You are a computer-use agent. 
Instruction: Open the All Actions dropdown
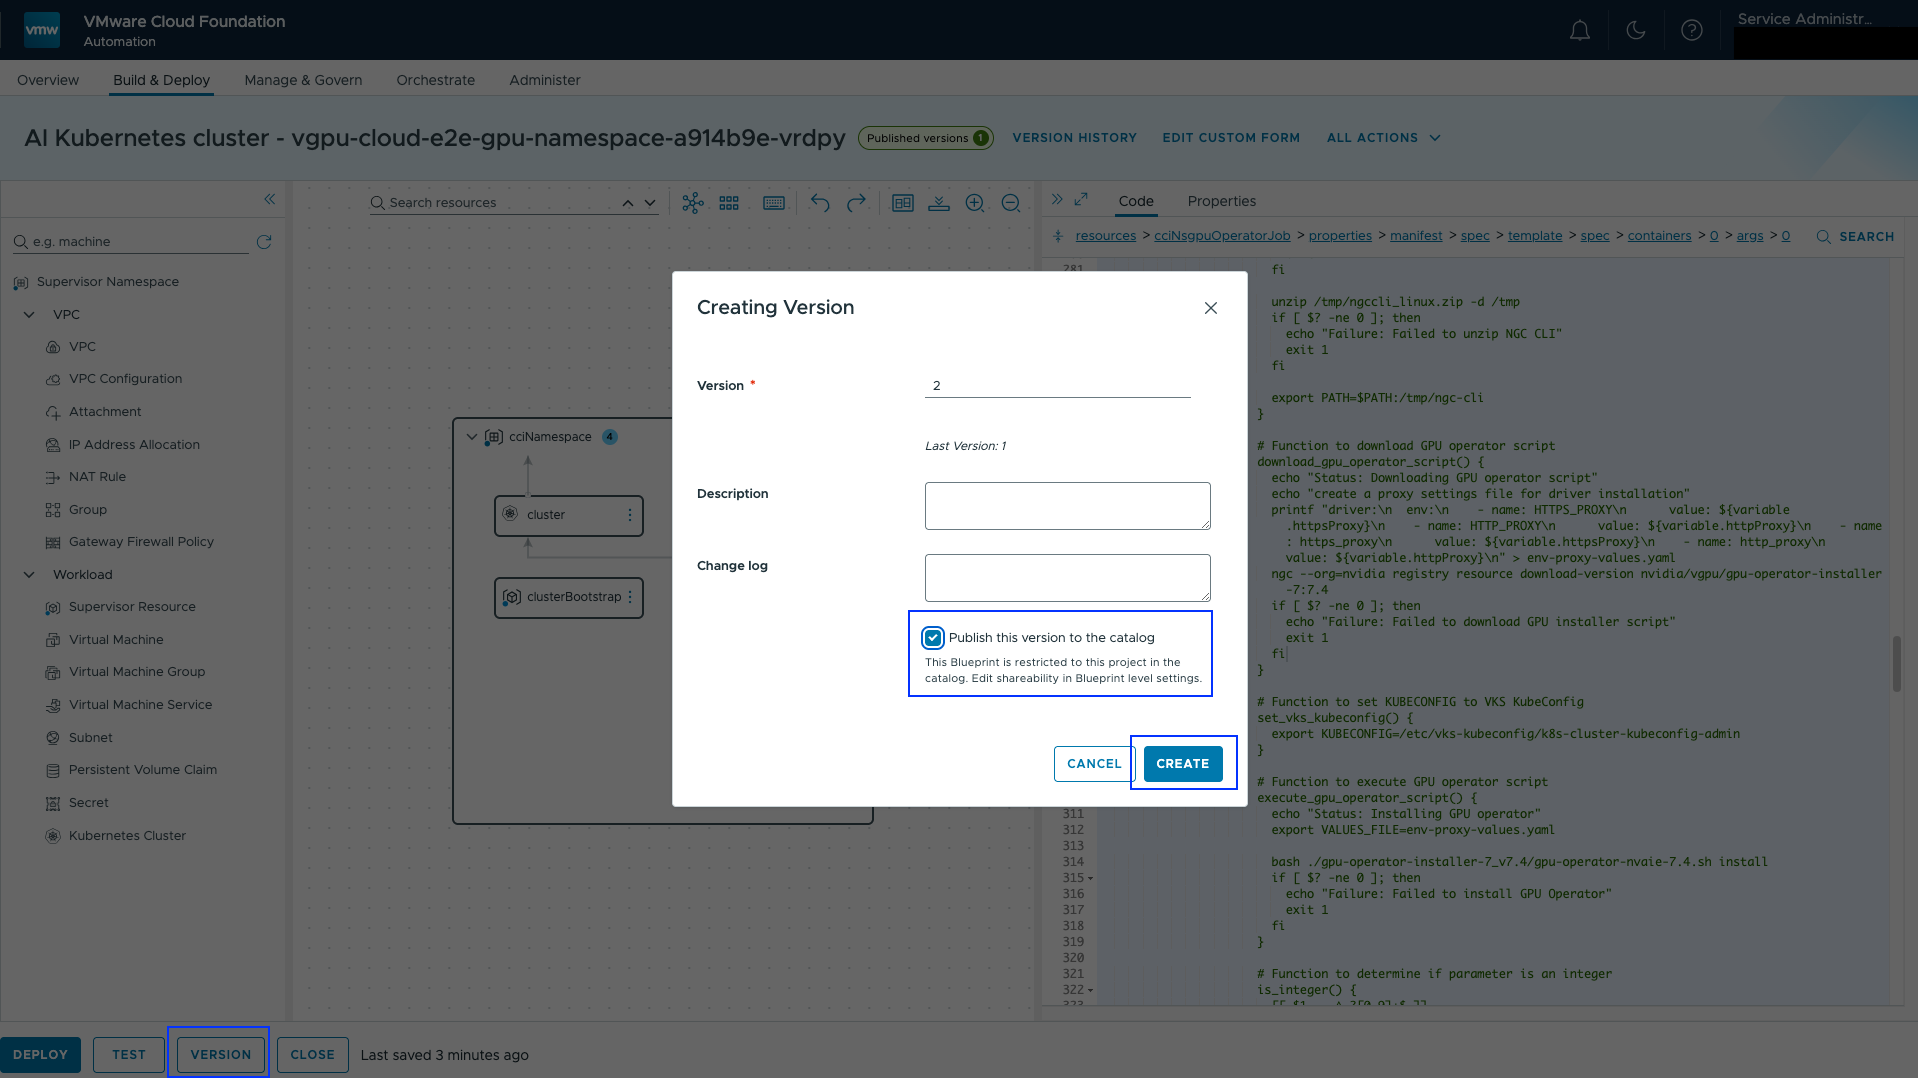tap(1383, 138)
